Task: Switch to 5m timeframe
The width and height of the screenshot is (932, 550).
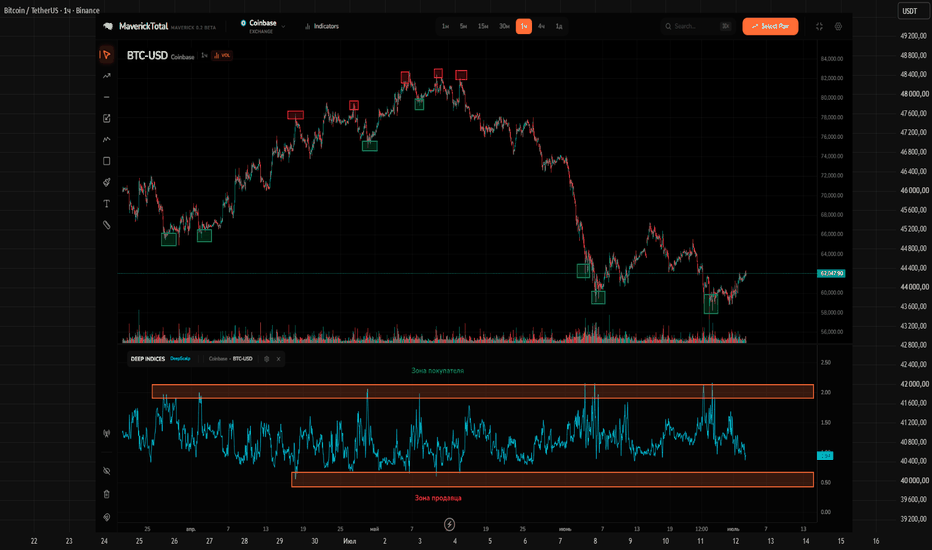Action: [463, 26]
